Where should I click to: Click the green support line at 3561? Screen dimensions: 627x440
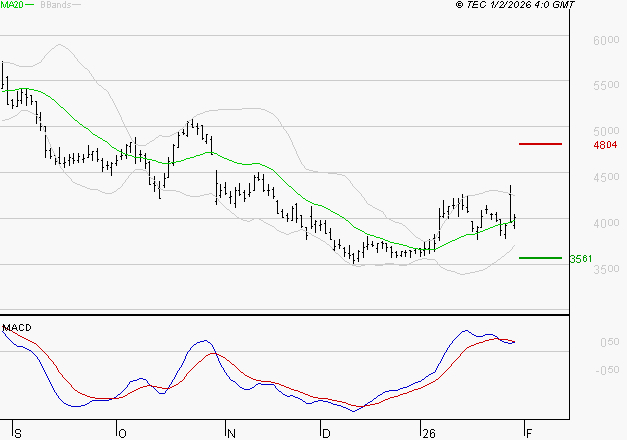(540, 258)
